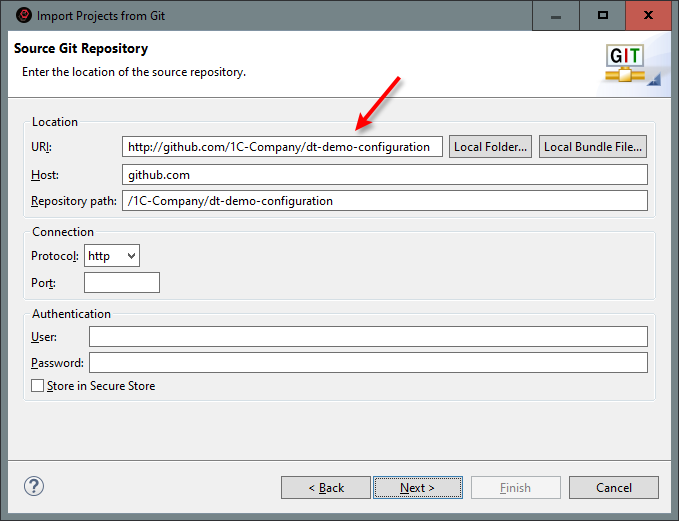Cancel the import dialog
This screenshot has height=521, width=679.
click(613, 487)
